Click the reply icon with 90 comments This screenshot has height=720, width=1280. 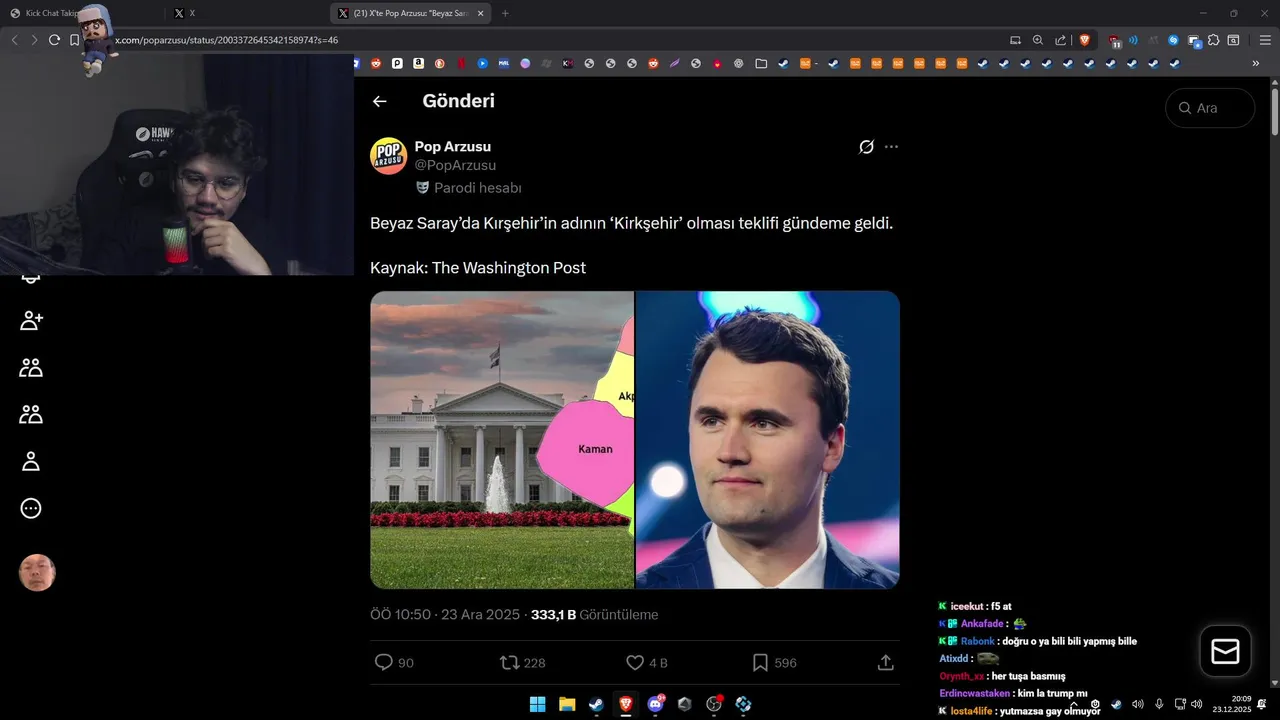coord(383,662)
